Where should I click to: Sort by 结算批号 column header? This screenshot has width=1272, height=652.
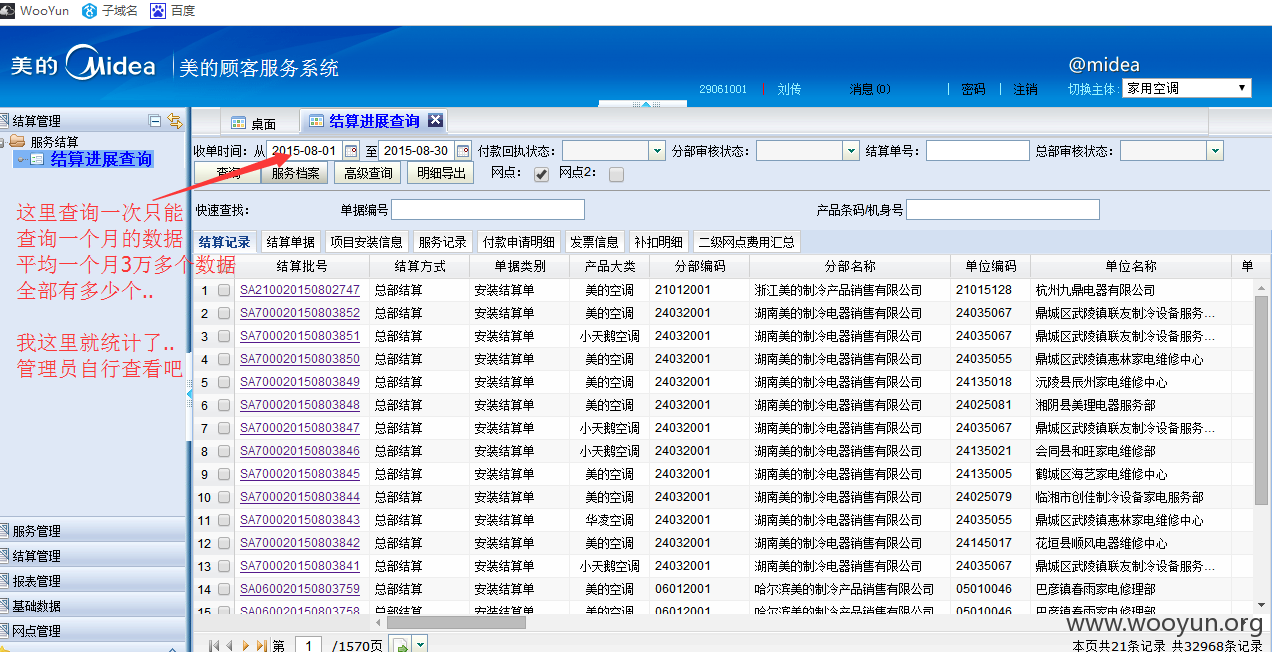coord(302,266)
